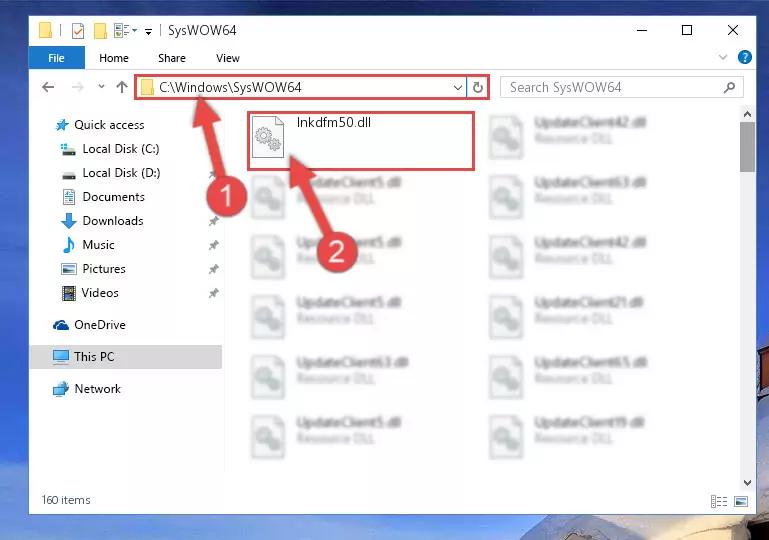Viewport: 769px width, 540px height.
Task: Select Local Disk (C:) in sidebar
Action: pyautogui.click(x=121, y=149)
